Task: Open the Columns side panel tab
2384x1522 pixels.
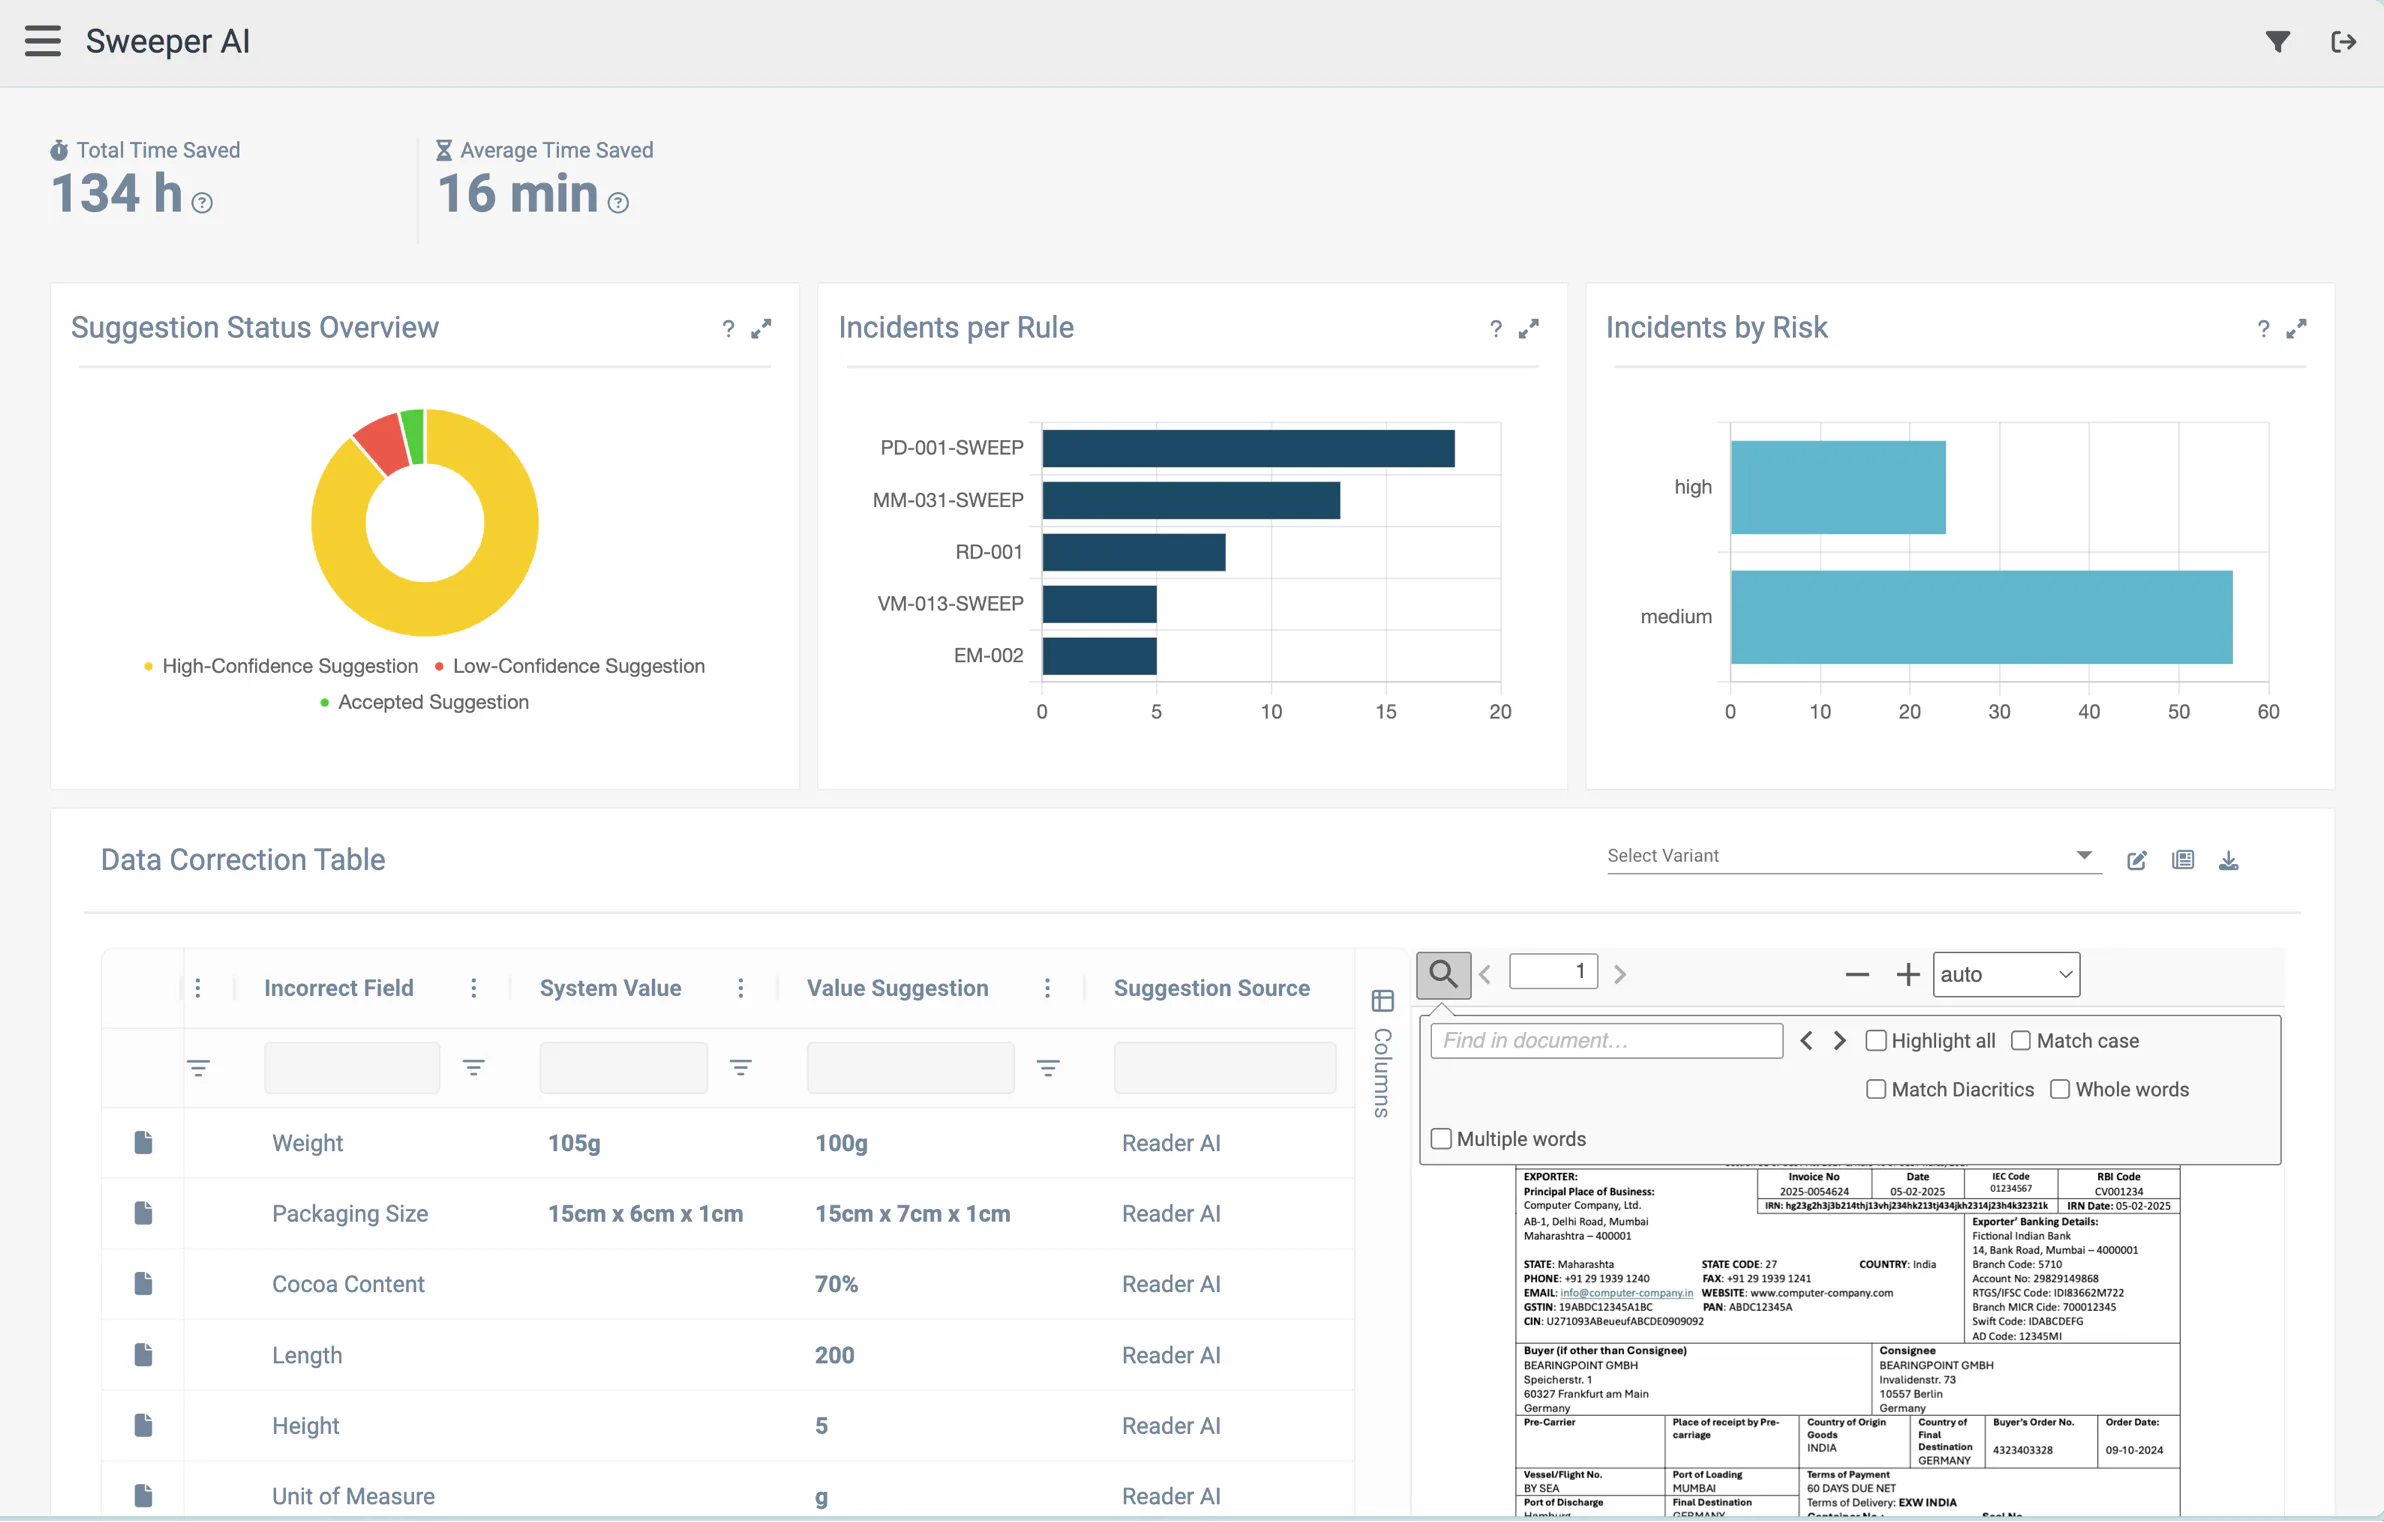Action: (1382, 1054)
